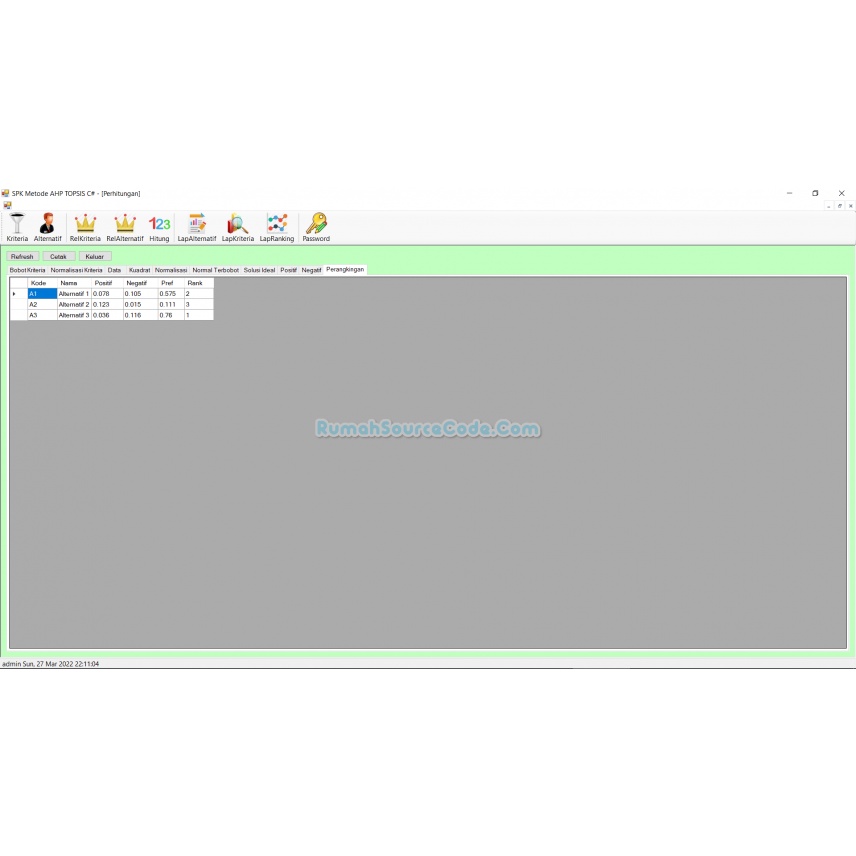Click row selector arrow for A1
Viewport: 856px width, 856px height.
19,294
